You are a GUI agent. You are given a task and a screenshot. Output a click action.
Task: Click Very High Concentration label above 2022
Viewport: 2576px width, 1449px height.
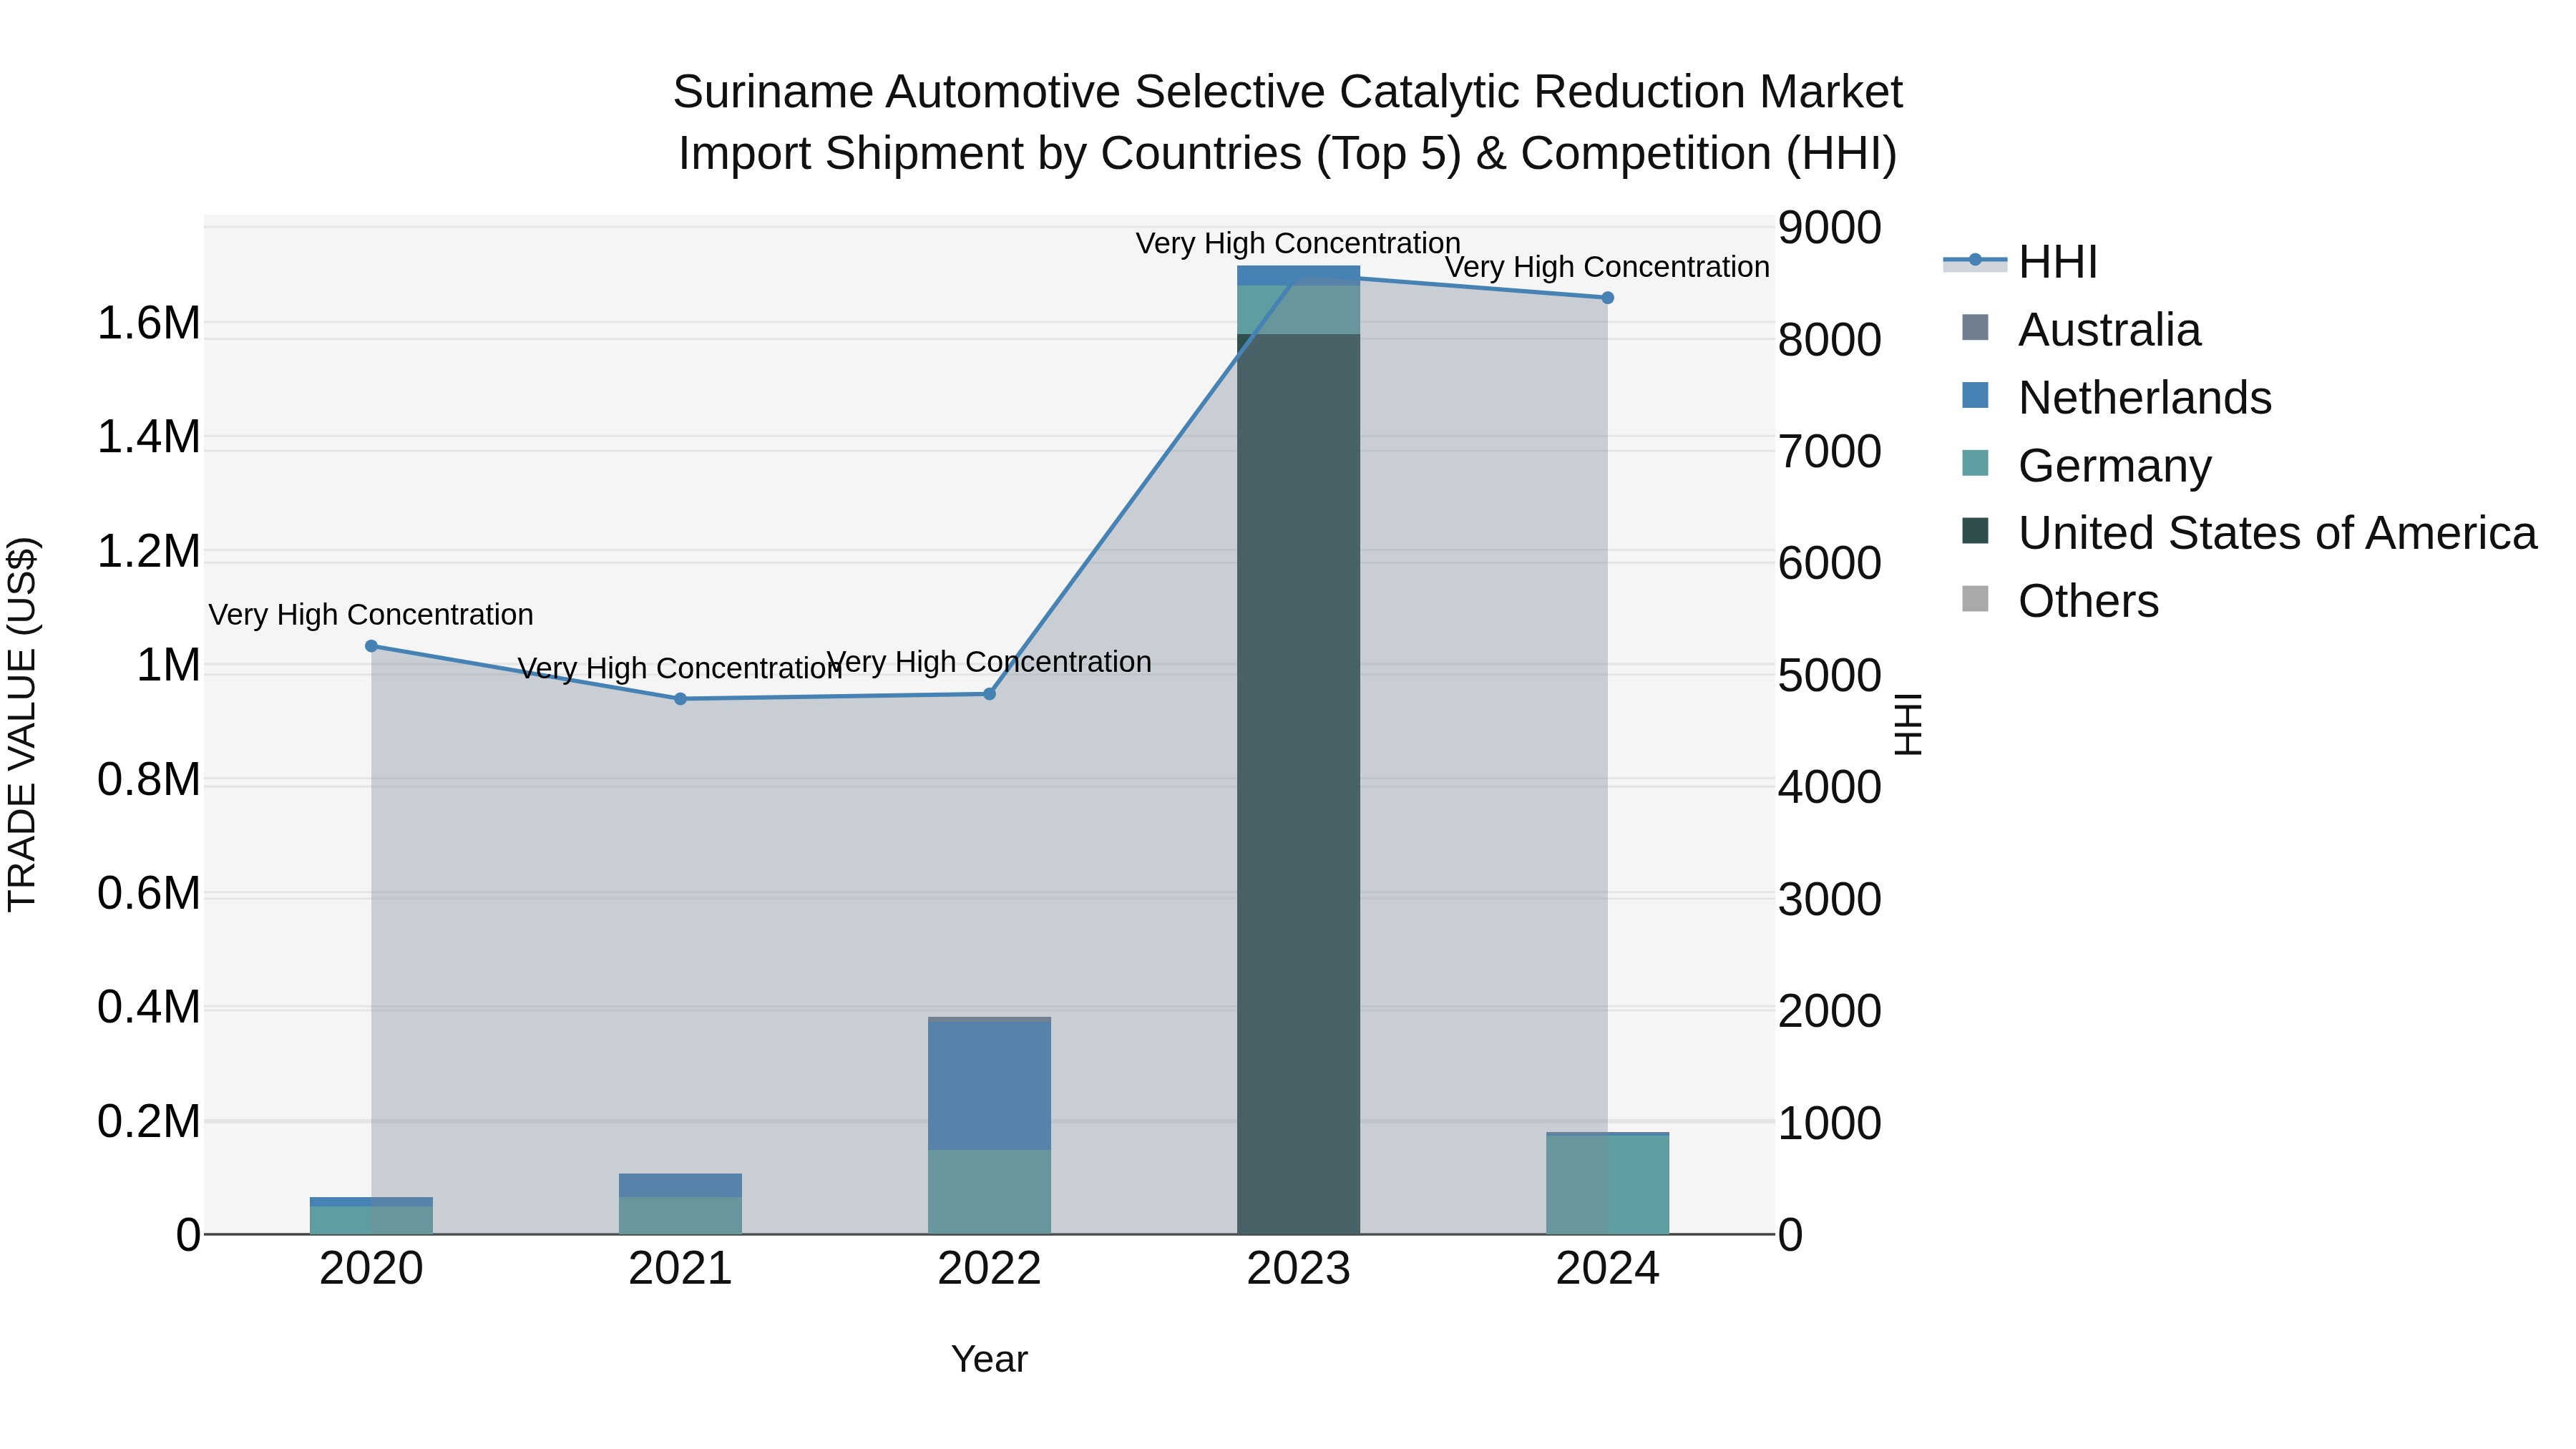(x=989, y=662)
